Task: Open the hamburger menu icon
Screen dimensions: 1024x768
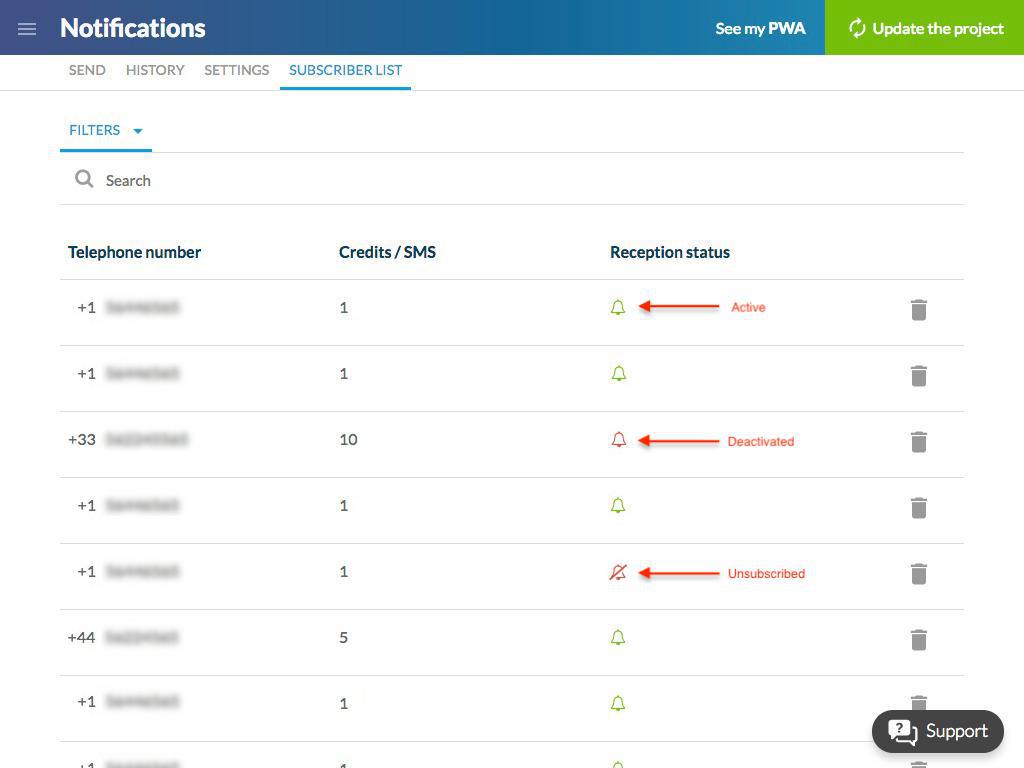Action: click(27, 28)
